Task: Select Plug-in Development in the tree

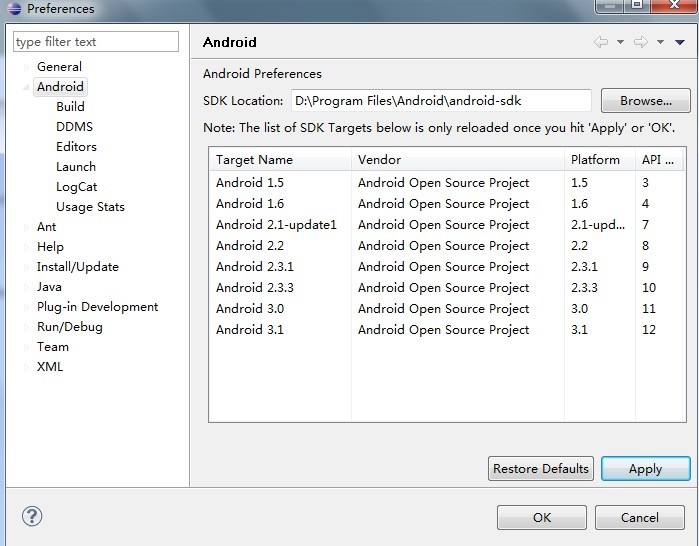Action: click(97, 307)
